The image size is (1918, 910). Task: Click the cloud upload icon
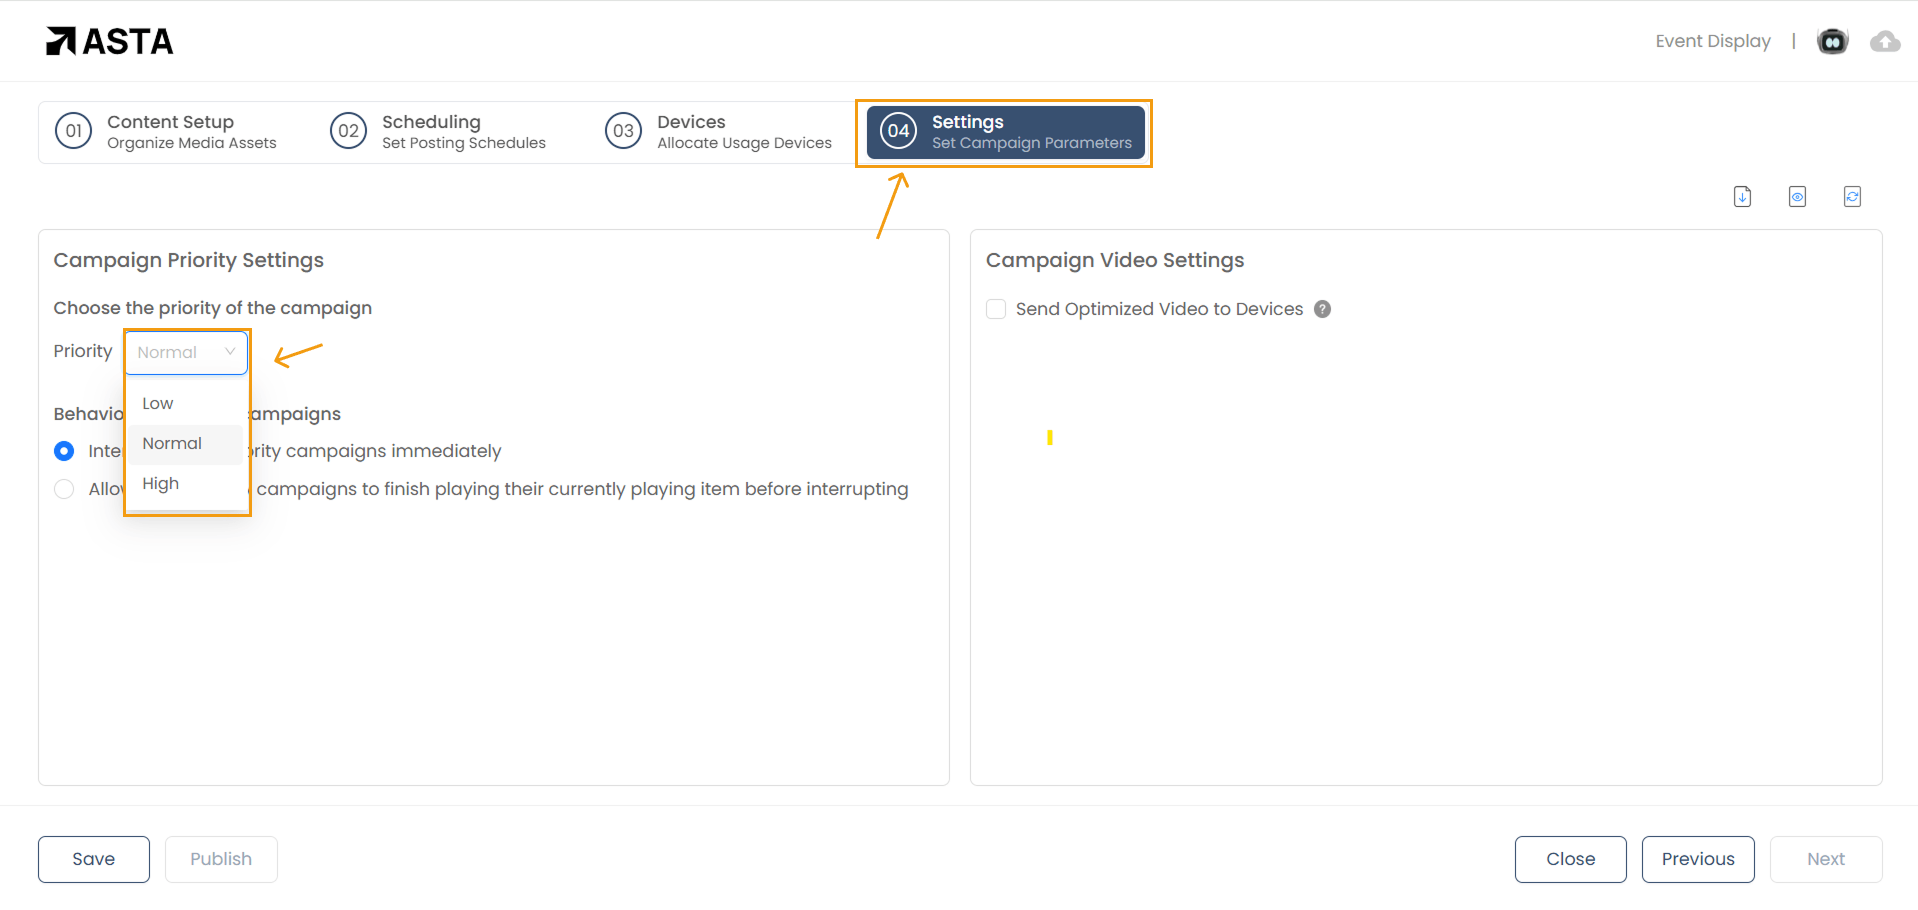[x=1885, y=41]
